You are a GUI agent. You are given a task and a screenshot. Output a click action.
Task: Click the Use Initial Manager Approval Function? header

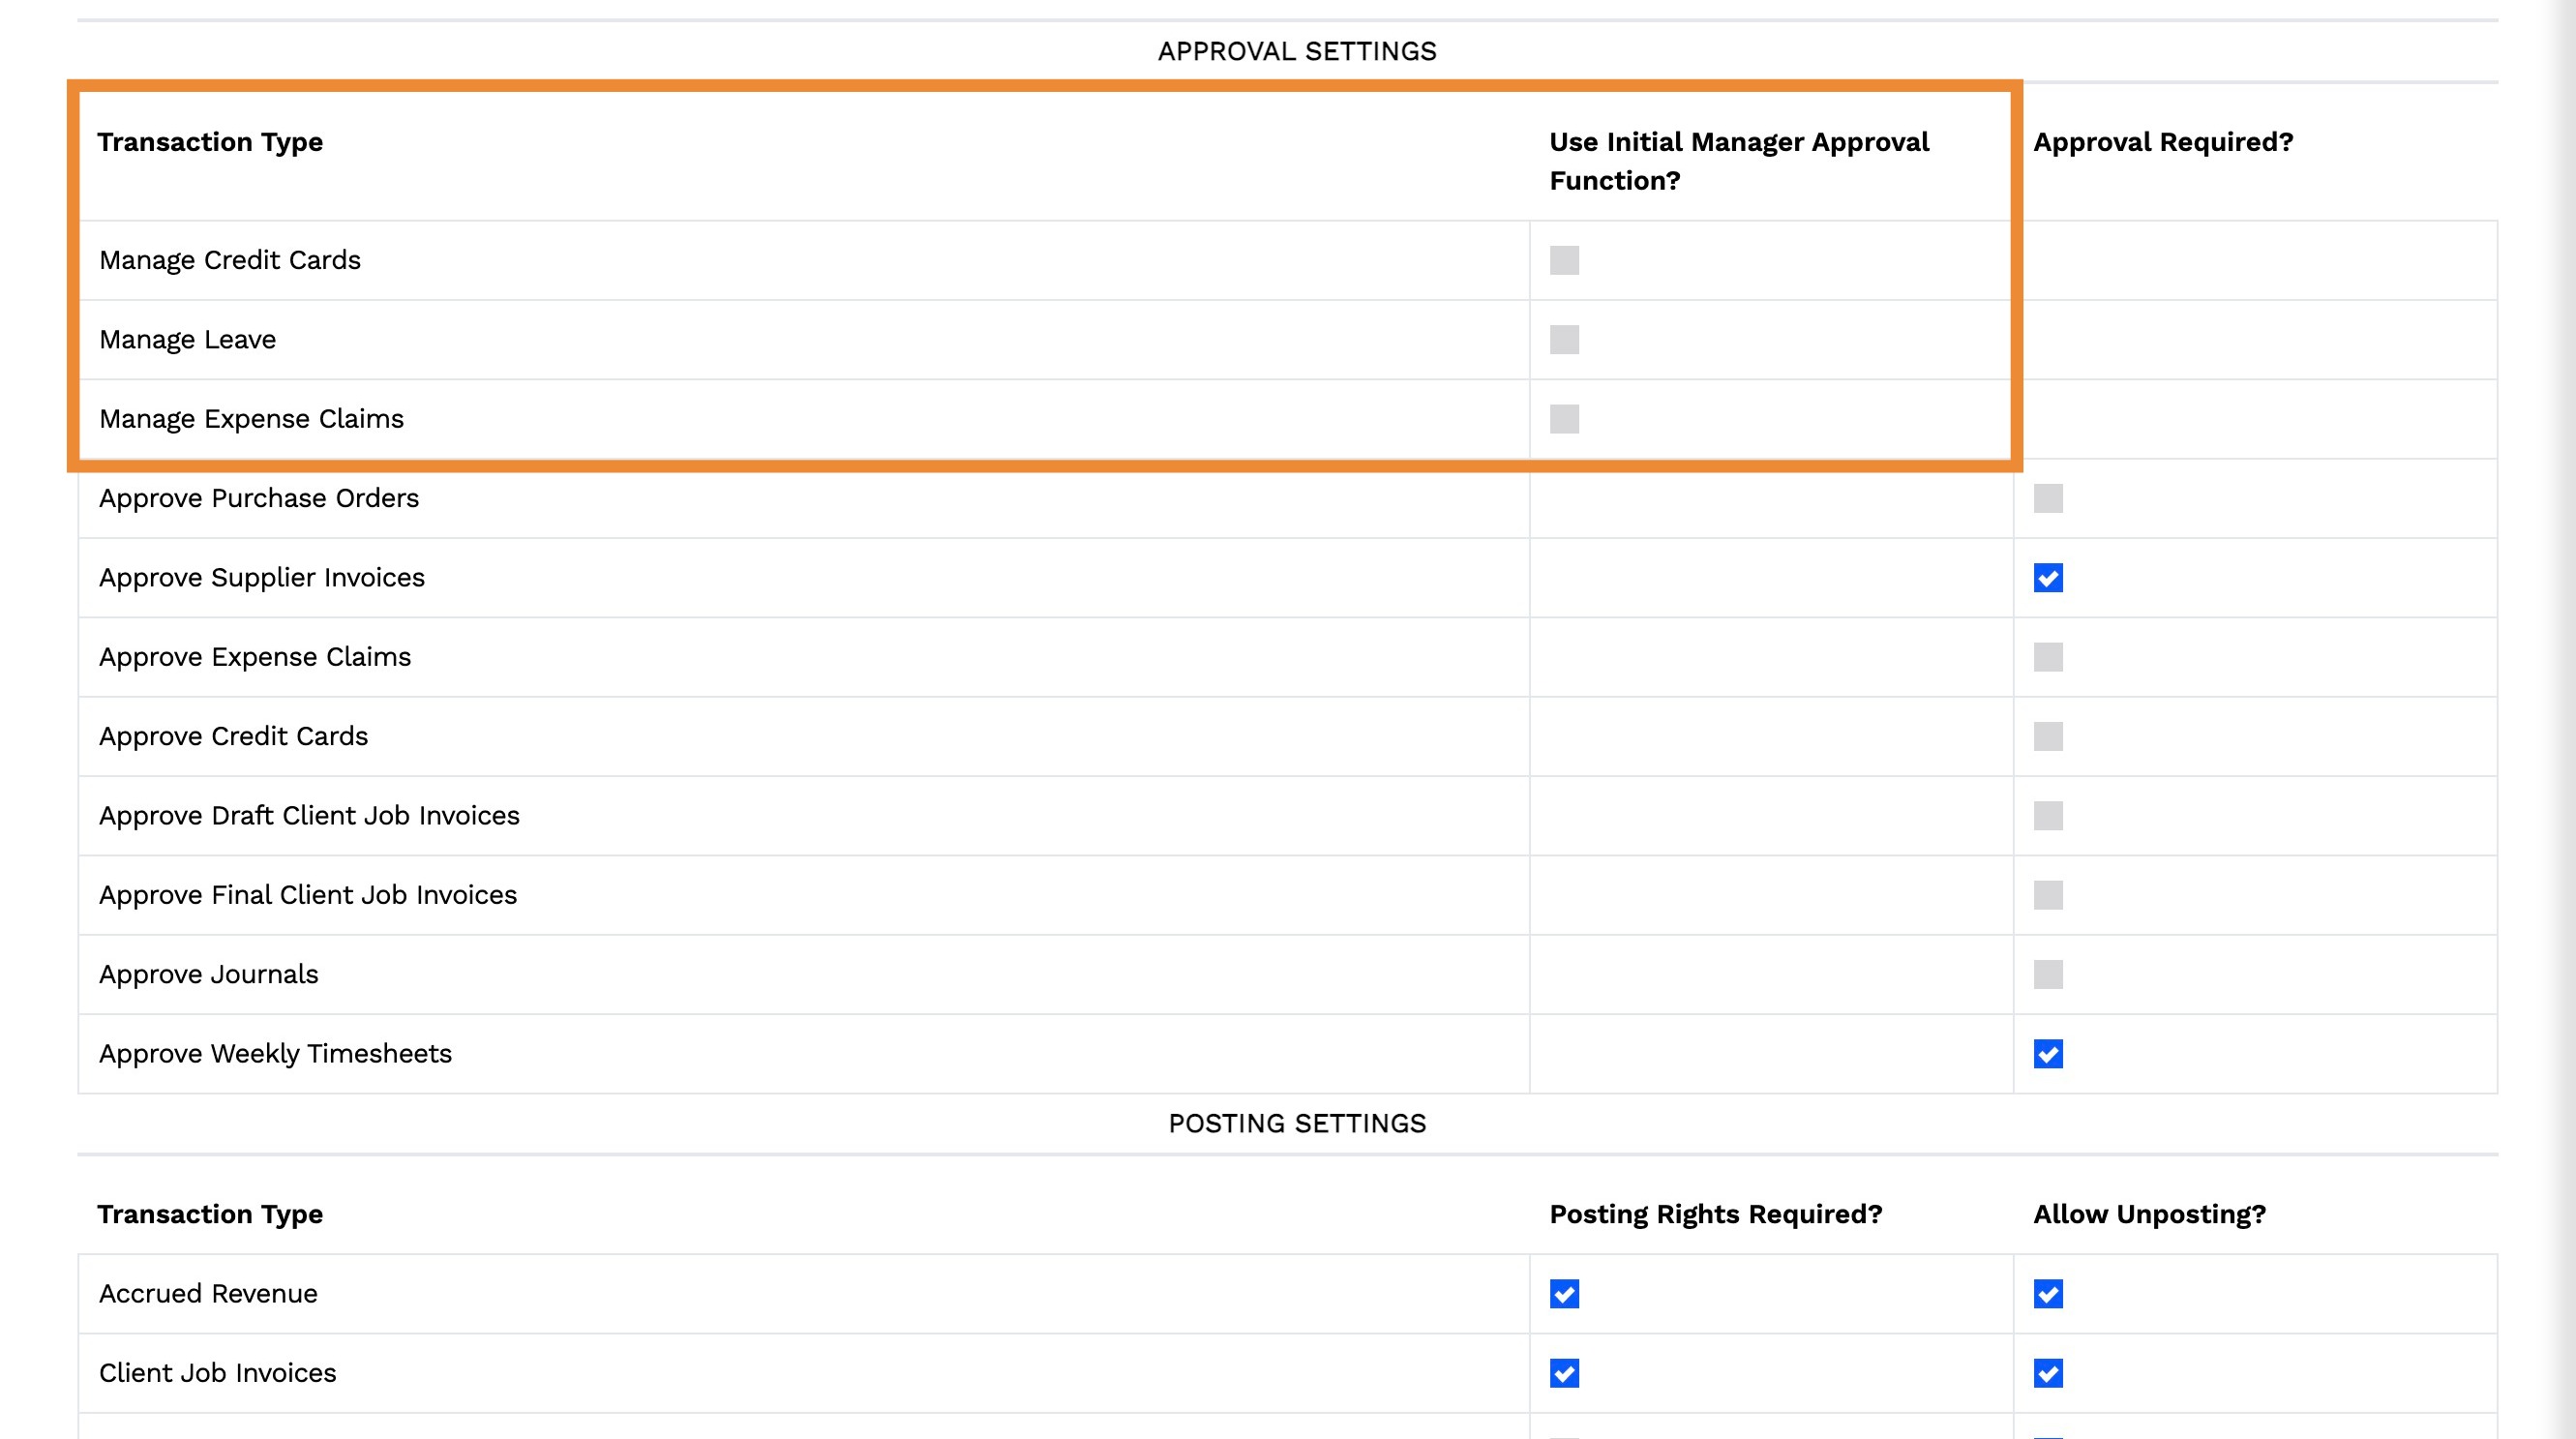coord(1738,161)
